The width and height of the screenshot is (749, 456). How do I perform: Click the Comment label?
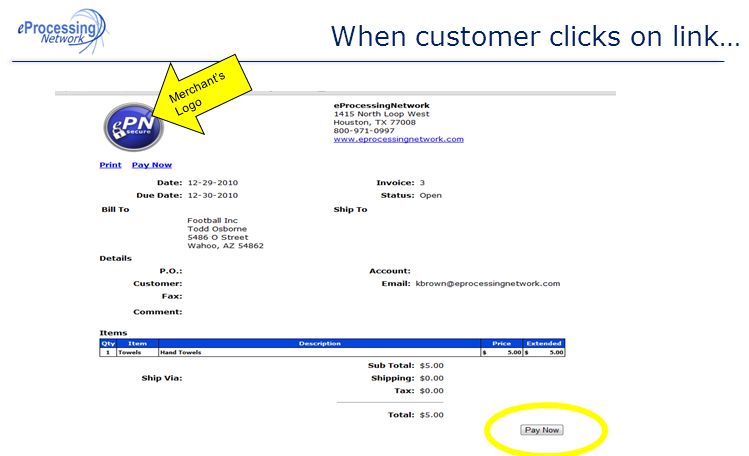158,312
